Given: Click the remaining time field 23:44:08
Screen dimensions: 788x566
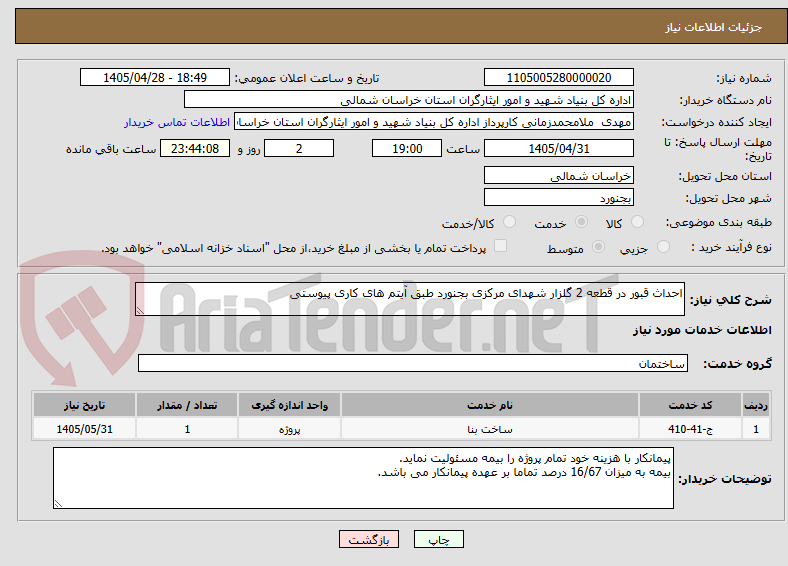Looking at the screenshot, I should point(195,148).
